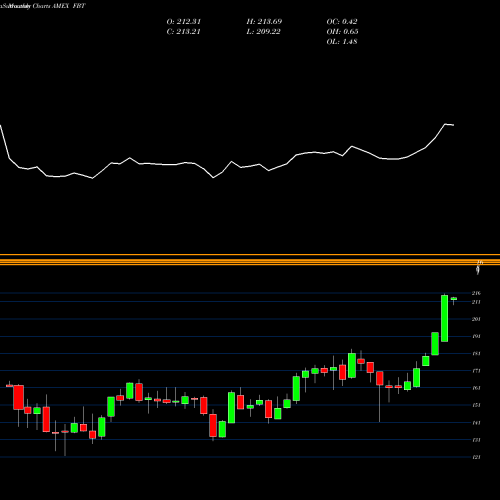Image resolution: width=500 pixels, height=500 pixels.
Task: Click the OH: 0.65 value
Action: [x=342, y=32]
